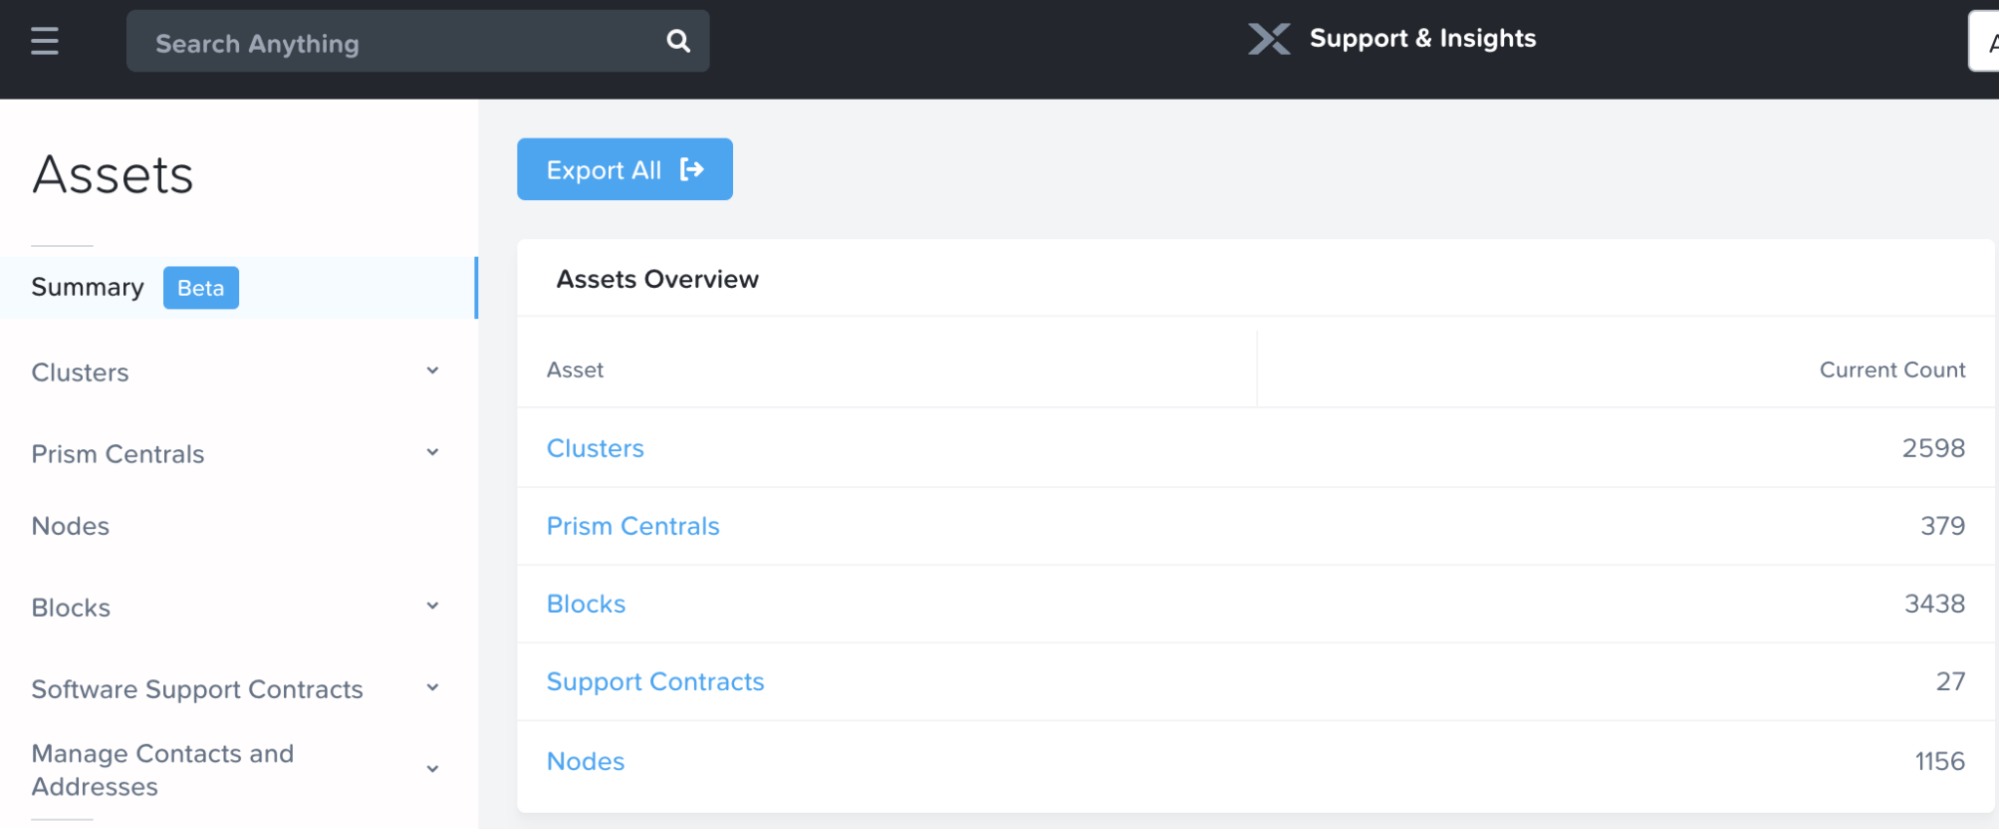1999x829 pixels.
Task: Open the Blocks link in the table
Action: click(x=586, y=604)
